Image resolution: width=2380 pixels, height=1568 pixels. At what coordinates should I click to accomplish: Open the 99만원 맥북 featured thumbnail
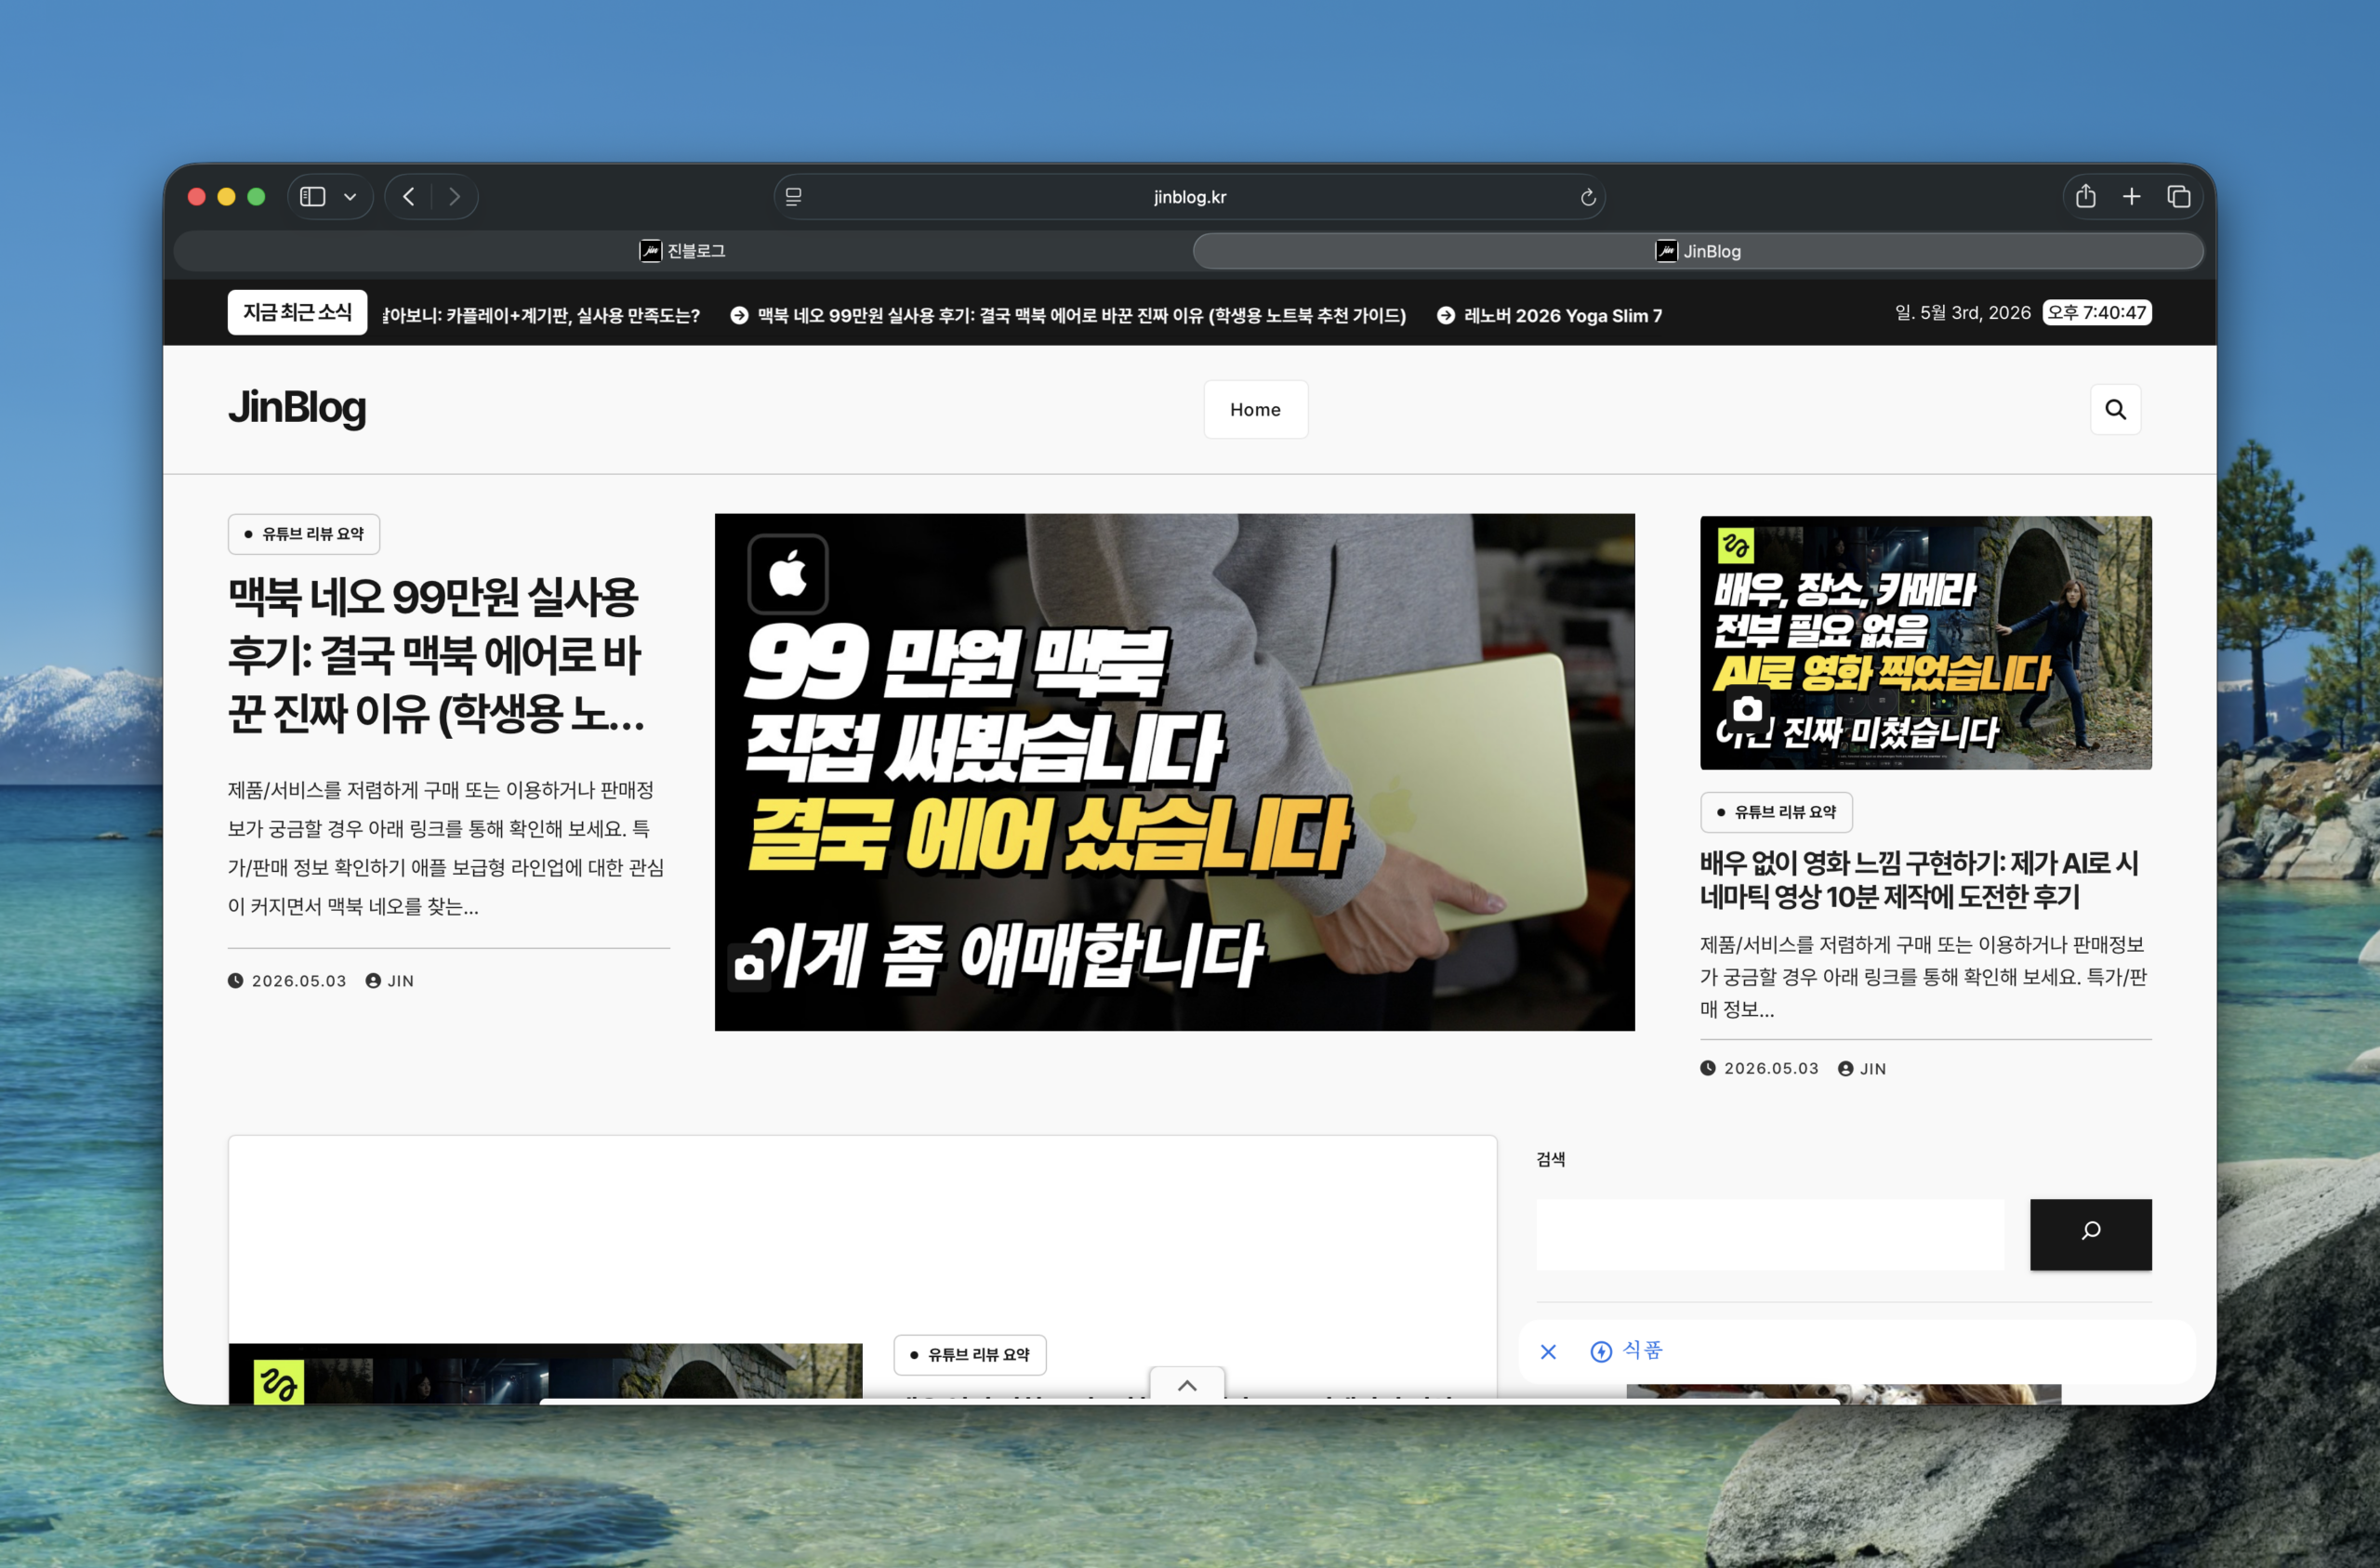click(x=1174, y=772)
